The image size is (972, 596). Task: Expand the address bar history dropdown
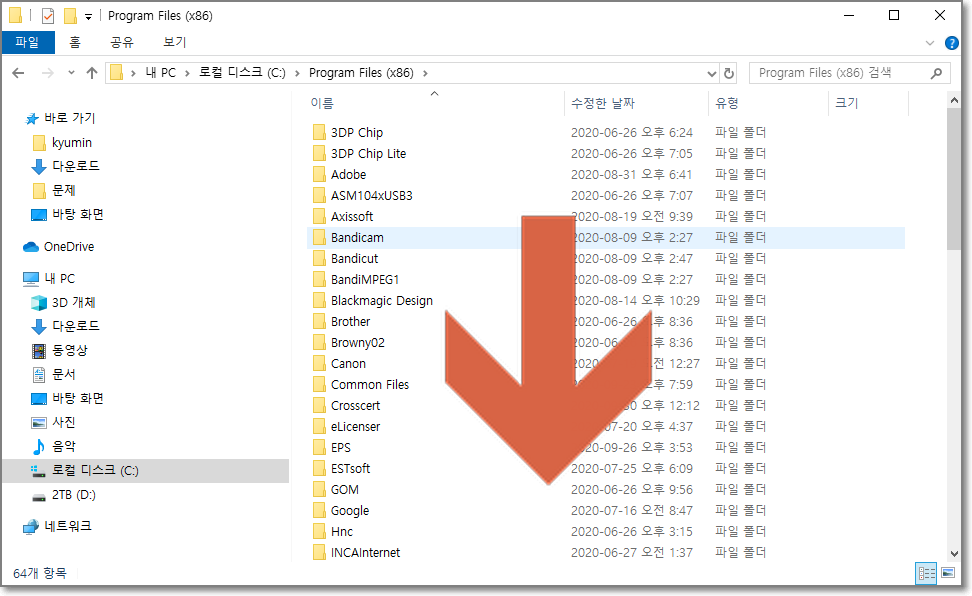(x=712, y=74)
